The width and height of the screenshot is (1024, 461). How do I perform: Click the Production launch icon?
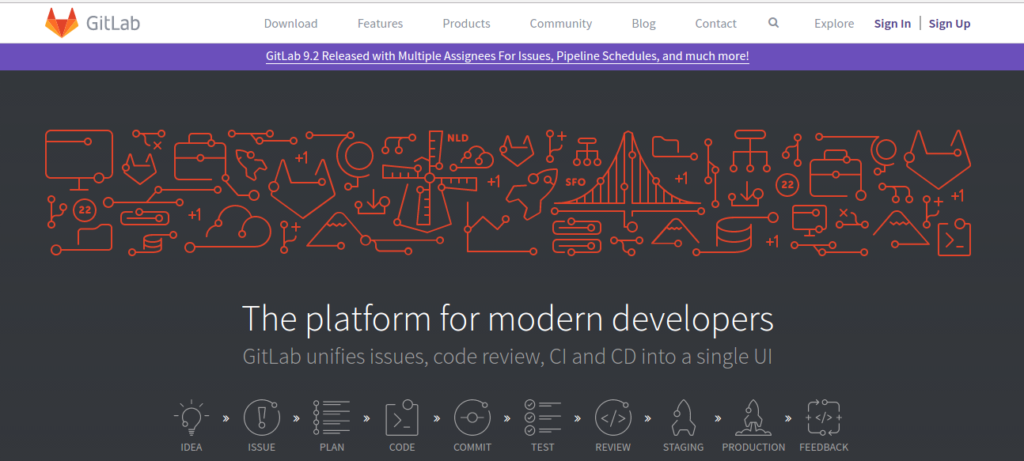tap(753, 415)
